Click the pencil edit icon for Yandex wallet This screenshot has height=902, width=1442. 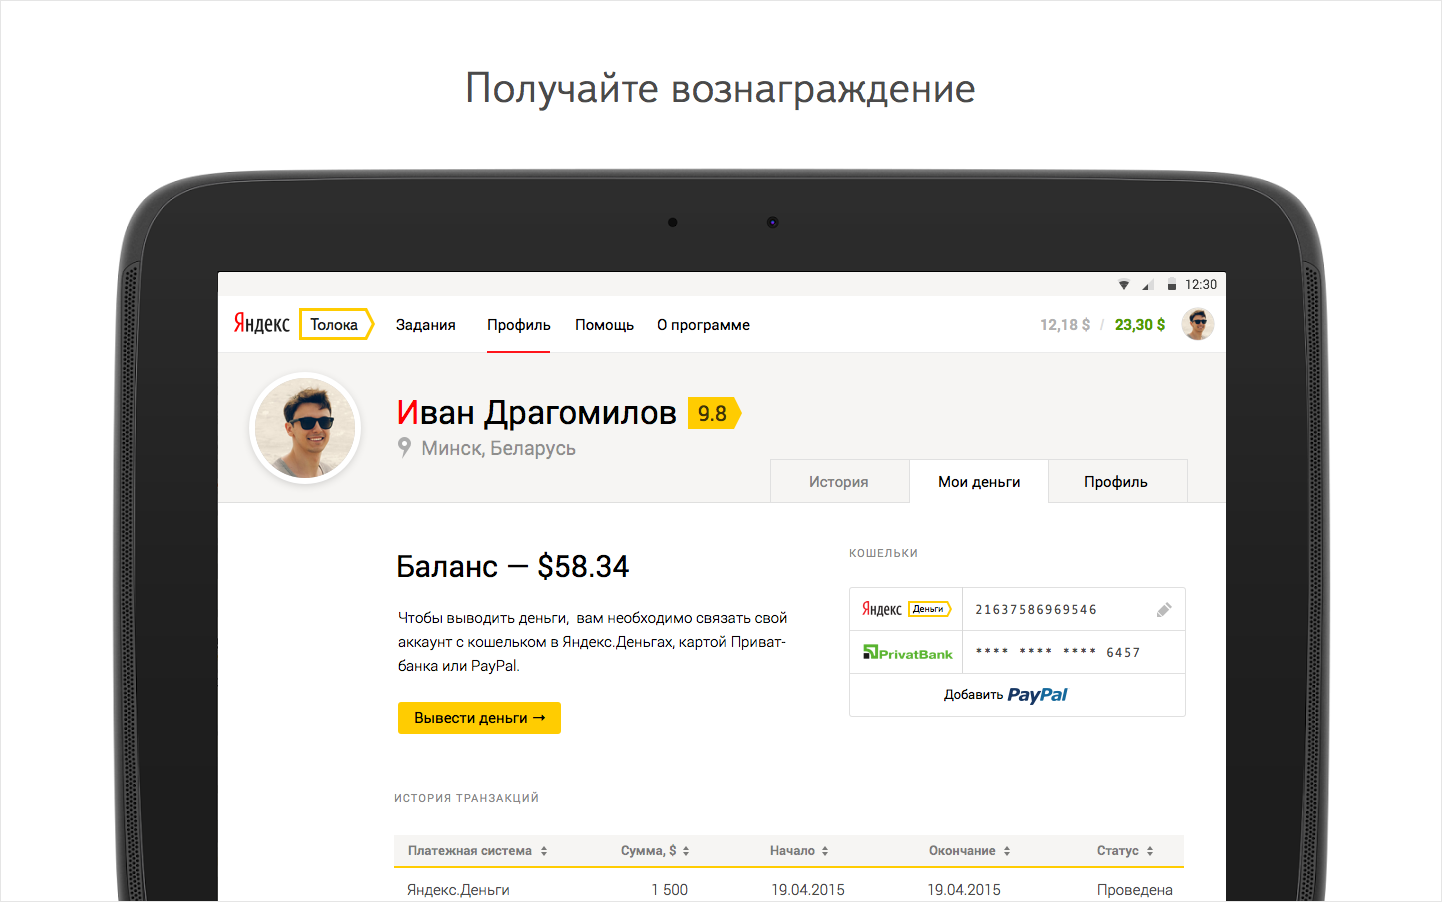[x=1164, y=610]
